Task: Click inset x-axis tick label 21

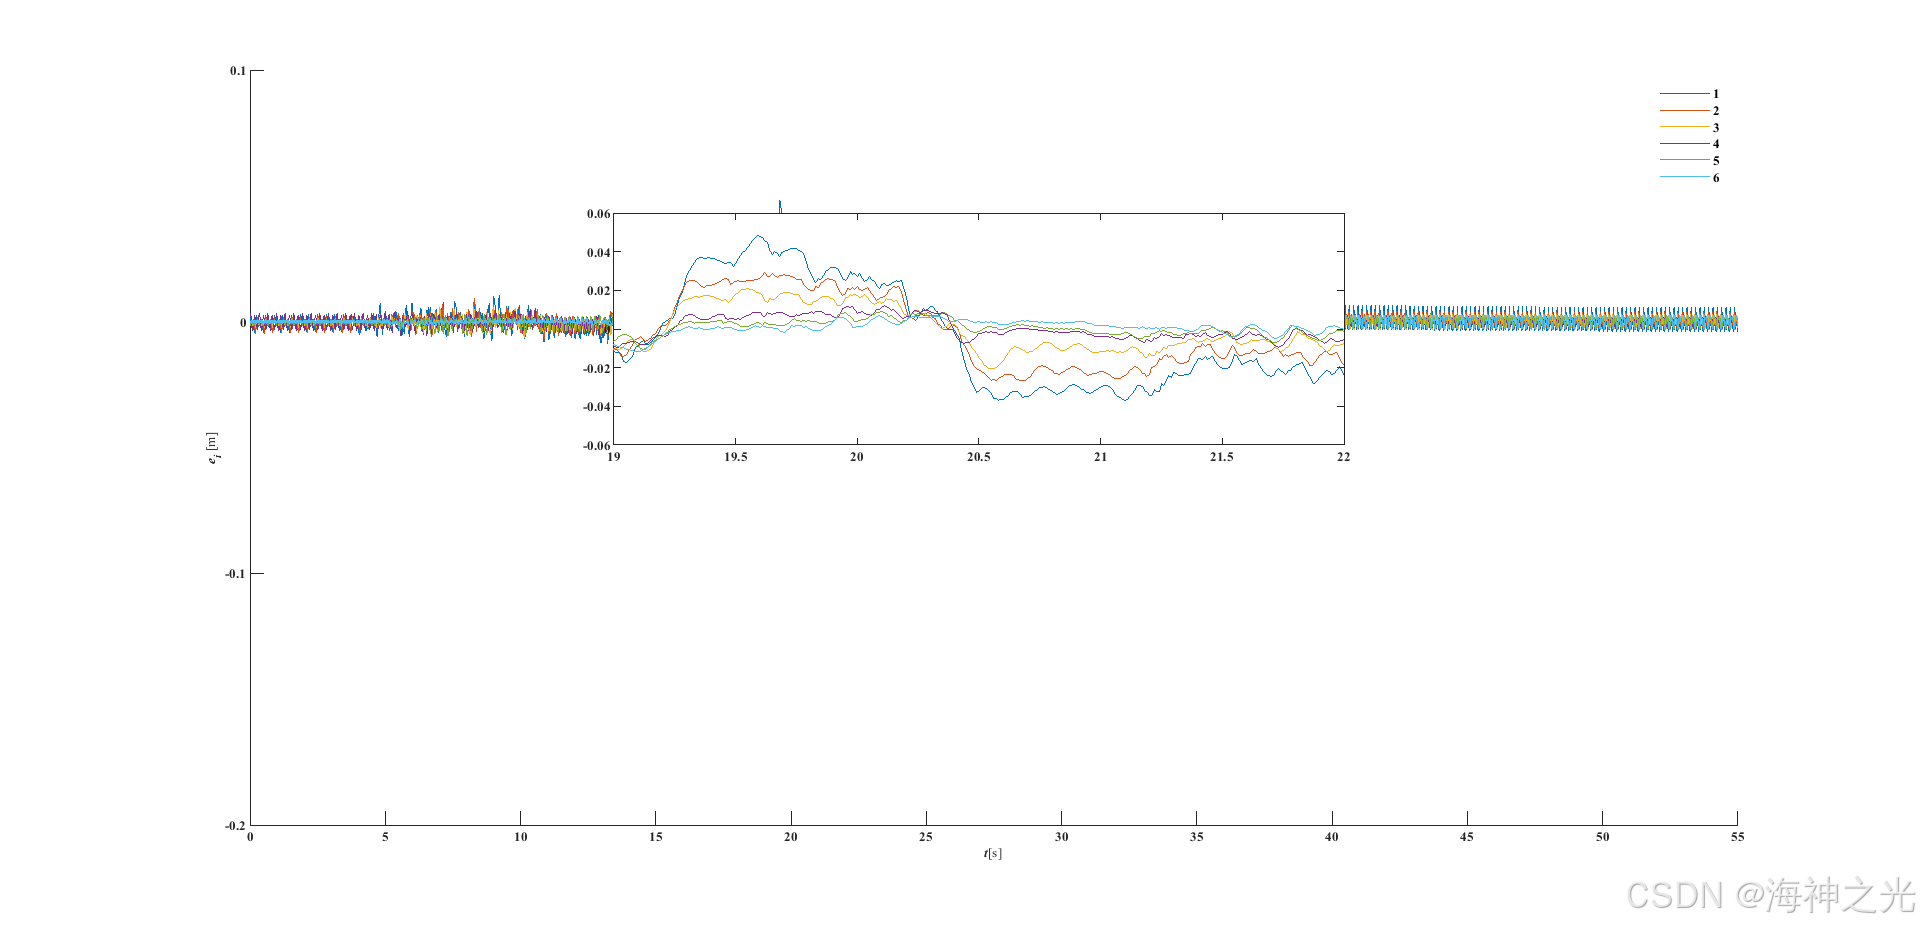Action: (x=1100, y=457)
